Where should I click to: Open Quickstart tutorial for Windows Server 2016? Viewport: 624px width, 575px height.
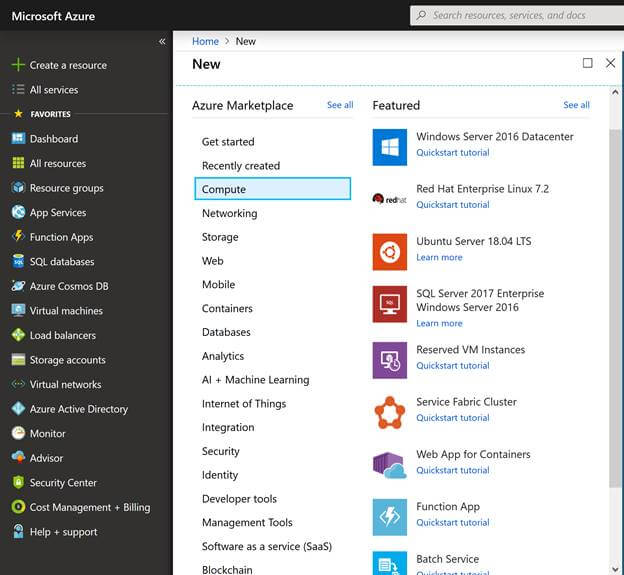tap(452, 152)
